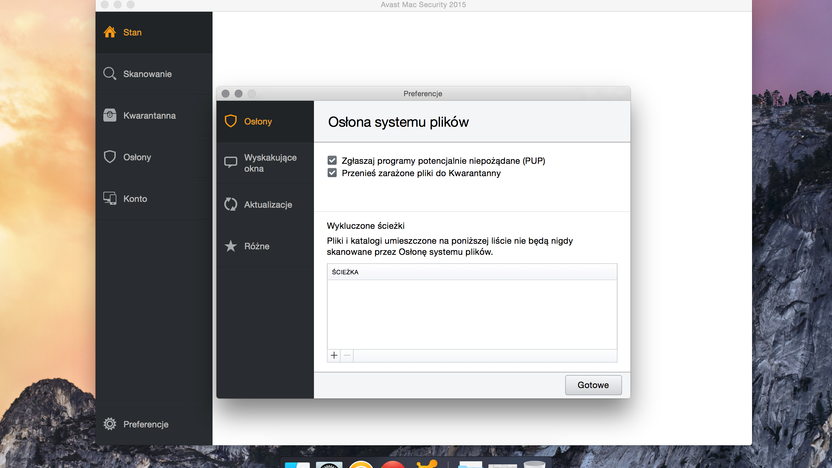832x468 pixels.
Task: Close the Preferencje window
Action: point(226,93)
